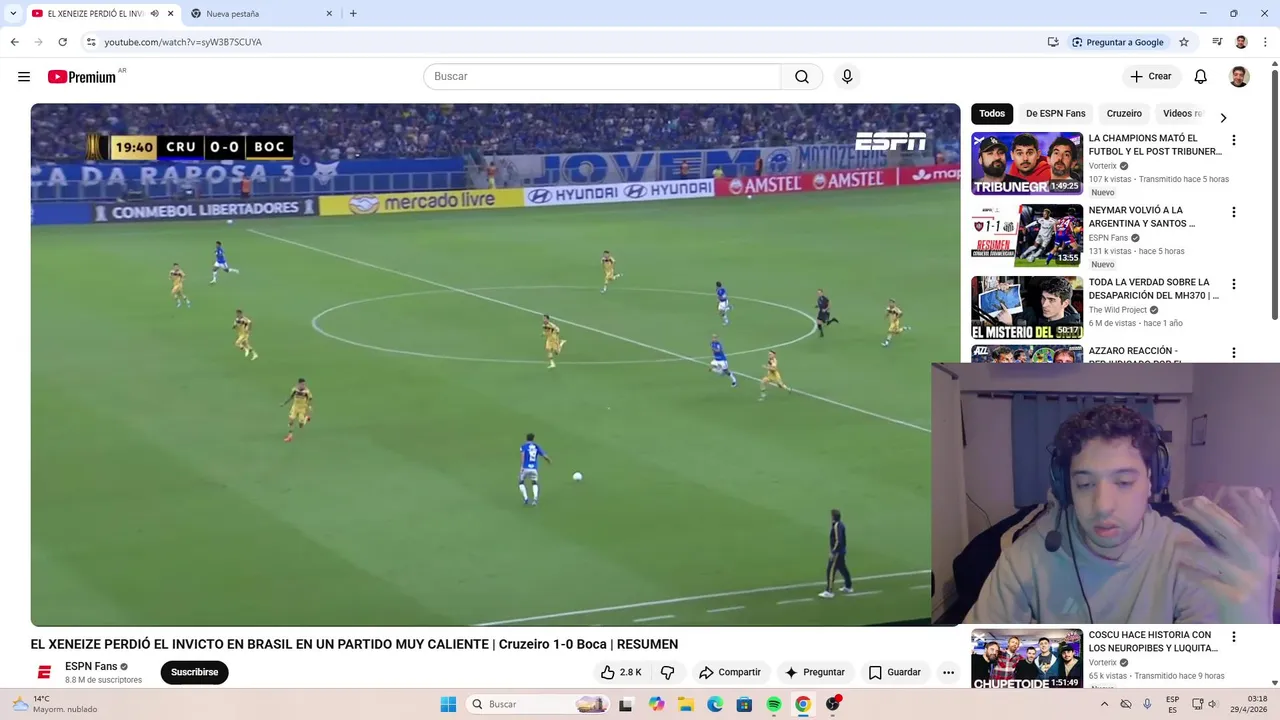Screen dimensions: 1280x720
Task: Open options menu for Vorterix Champions video
Action: click(1233, 140)
